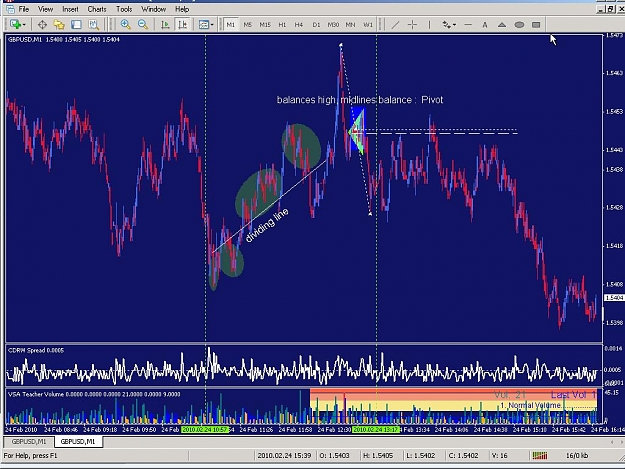Toggle the Terminal panel icon
Screen dimensions: 625x469
[x=76, y=25]
